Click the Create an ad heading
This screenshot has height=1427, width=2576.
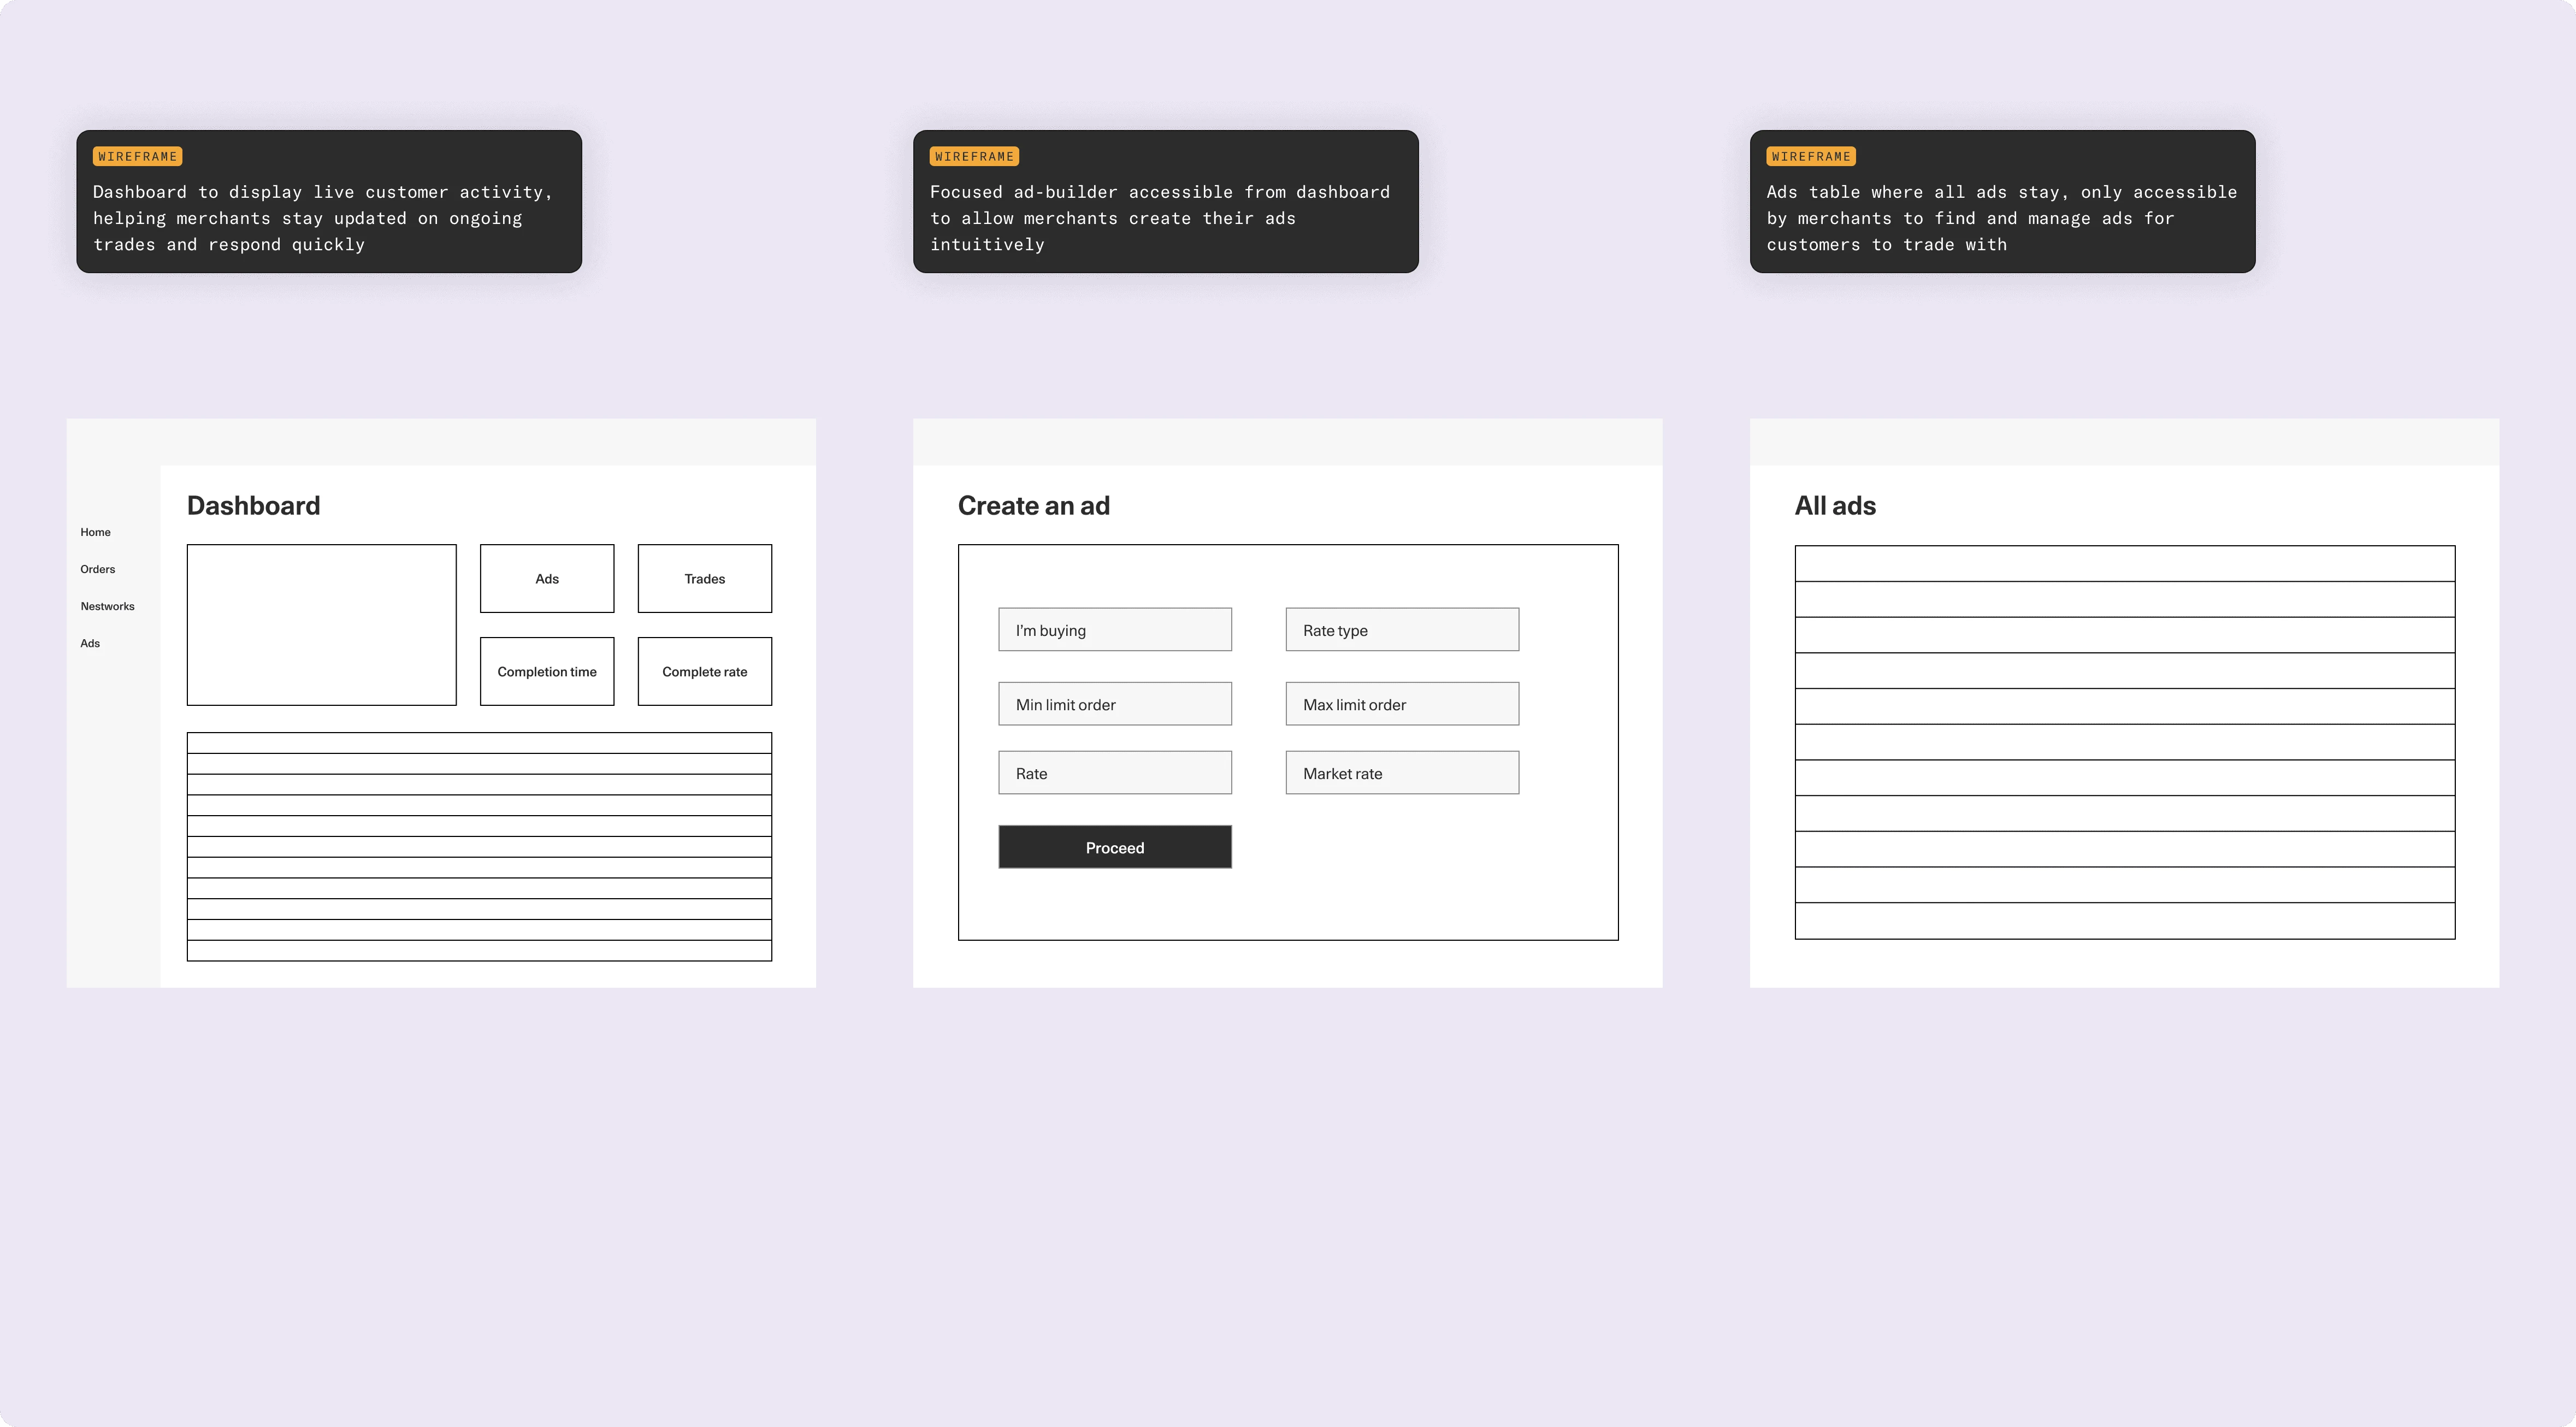point(1034,506)
